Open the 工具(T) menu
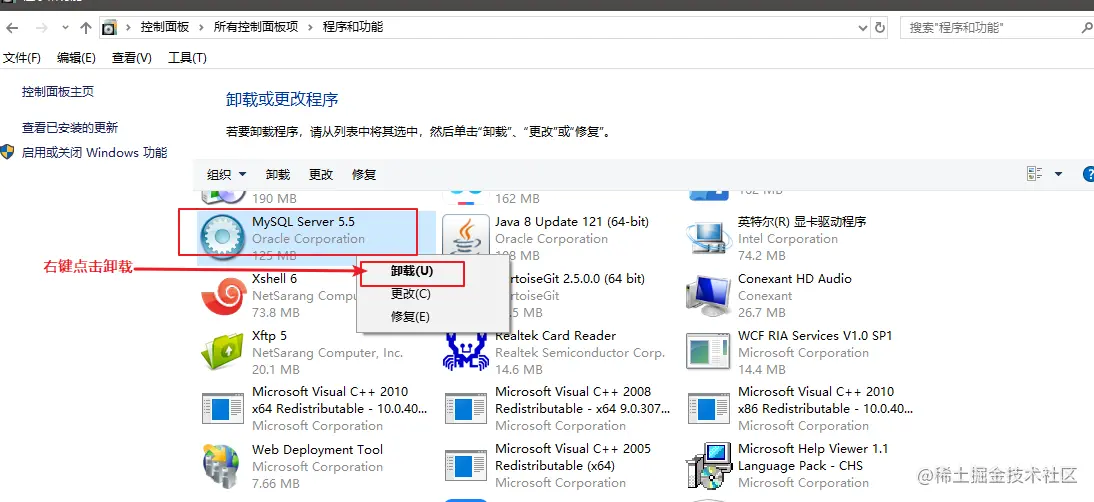1094x502 pixels. 187,58
